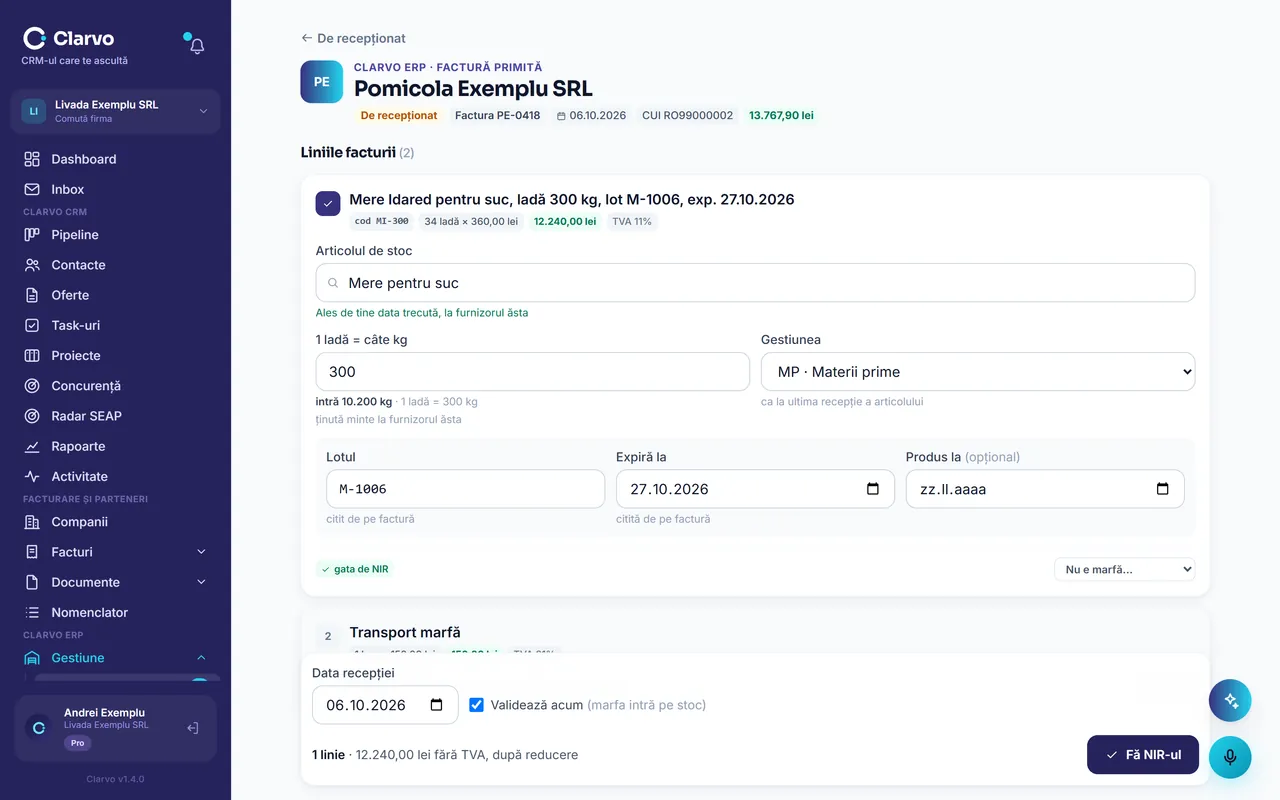Open calendar picker for Expiră la
Image resolution: width=1280 pixels, height=800 pixels.
[873, 489]
